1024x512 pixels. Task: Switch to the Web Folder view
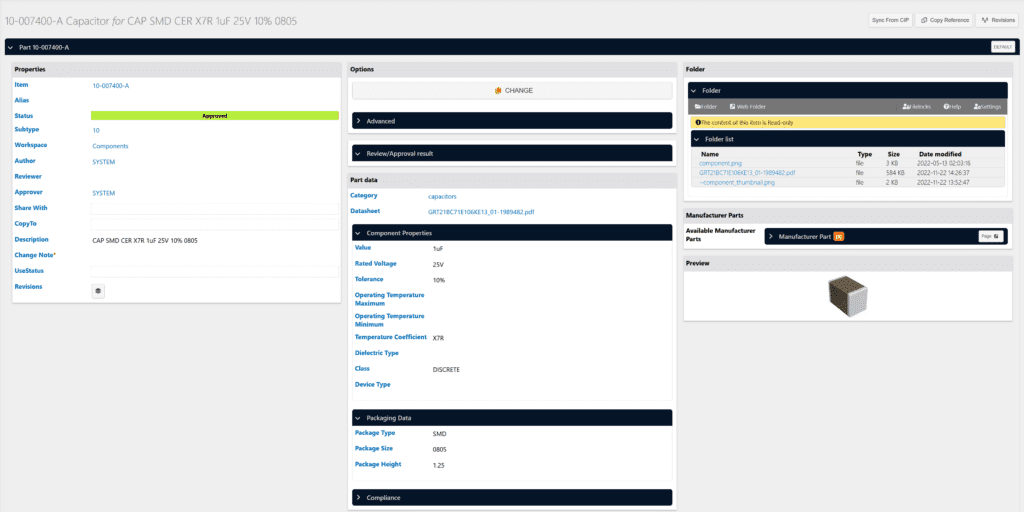(x=747, y=106)
